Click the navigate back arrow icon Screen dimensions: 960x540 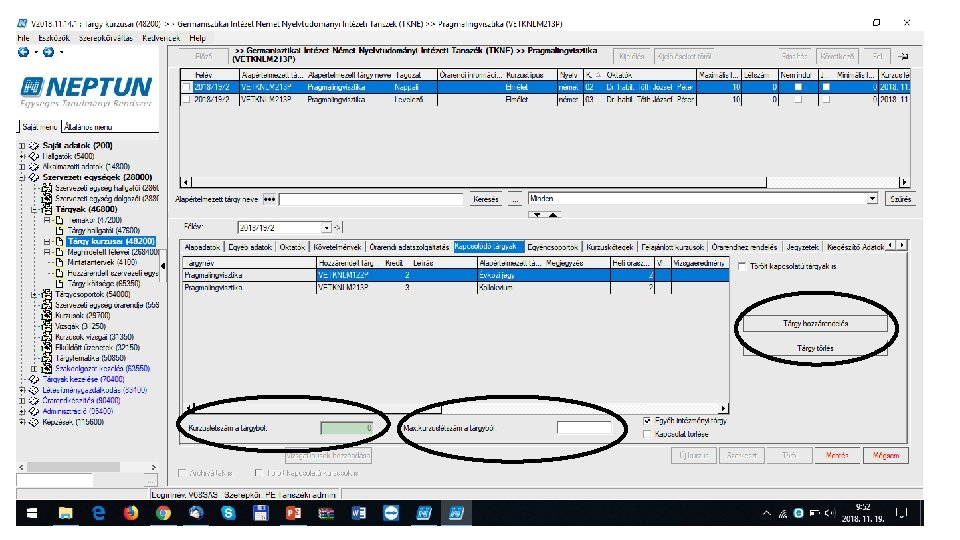click(23, 52)
